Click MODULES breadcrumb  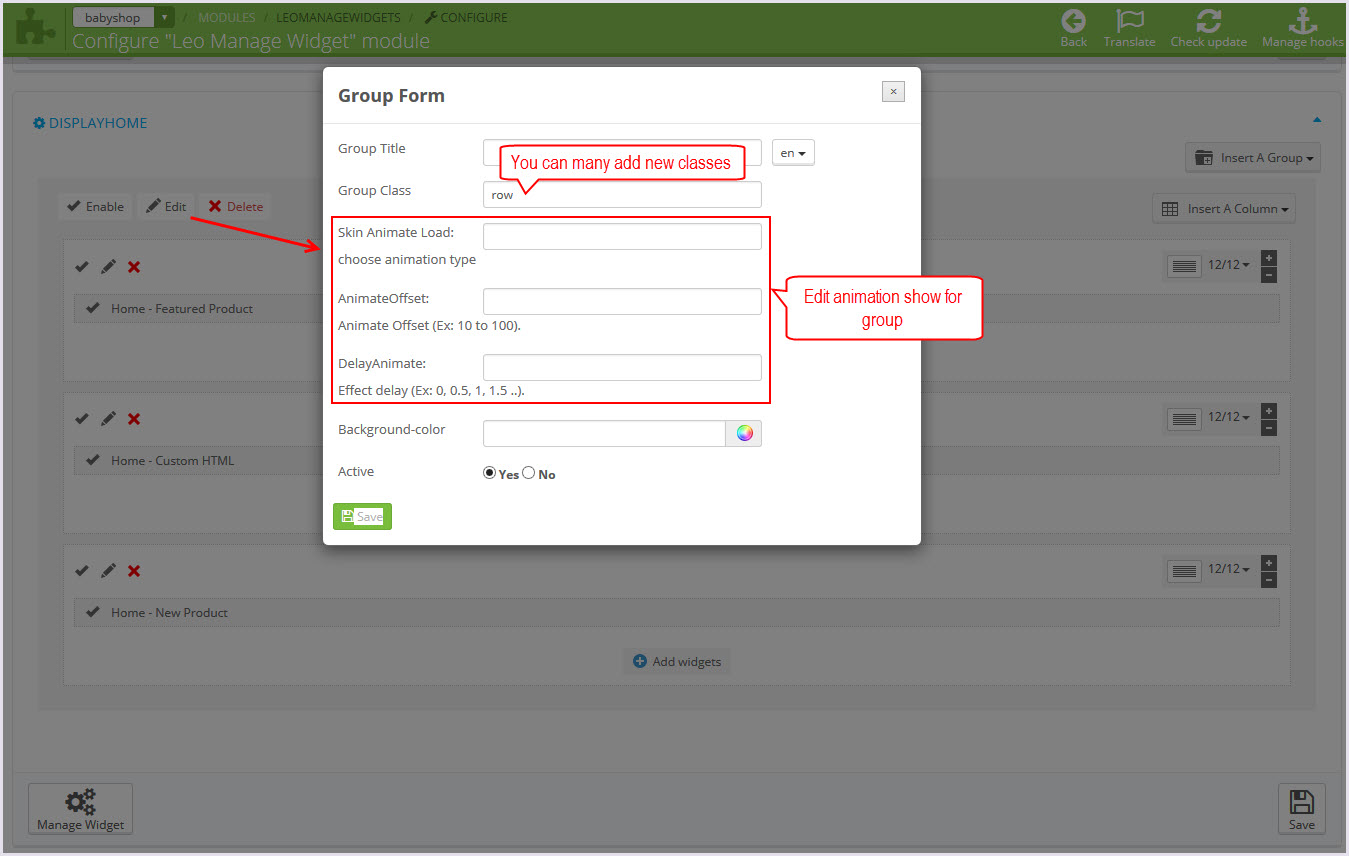[x=226, y=17]
